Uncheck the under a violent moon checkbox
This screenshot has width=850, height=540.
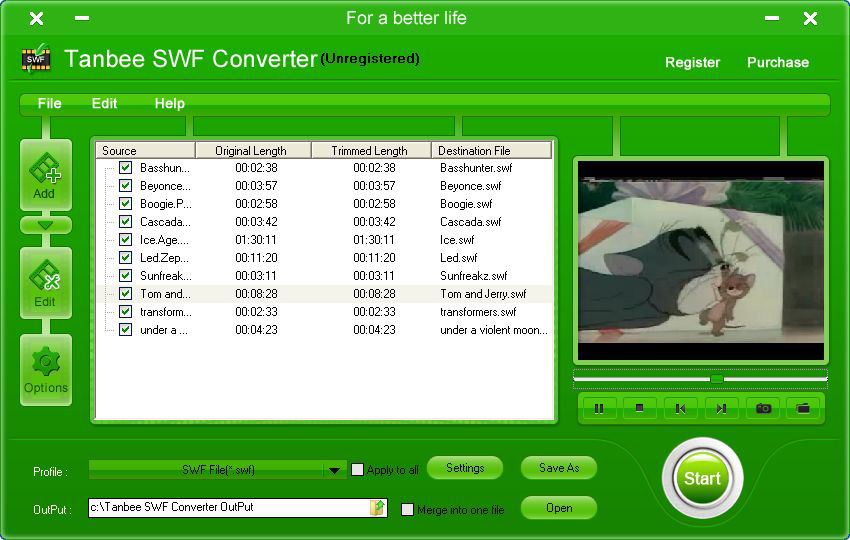tap(125, 329)
